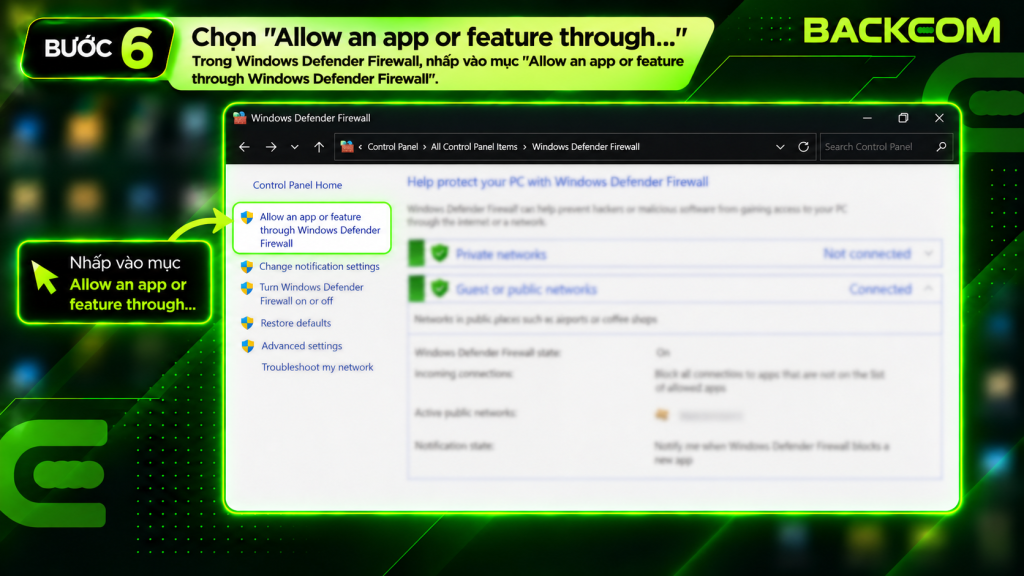Image resolution: width=1024 pixels, height=576 pixels.
Task: Select Control Panel breadcrumb in address bar
Action: (x=392, y=147)
